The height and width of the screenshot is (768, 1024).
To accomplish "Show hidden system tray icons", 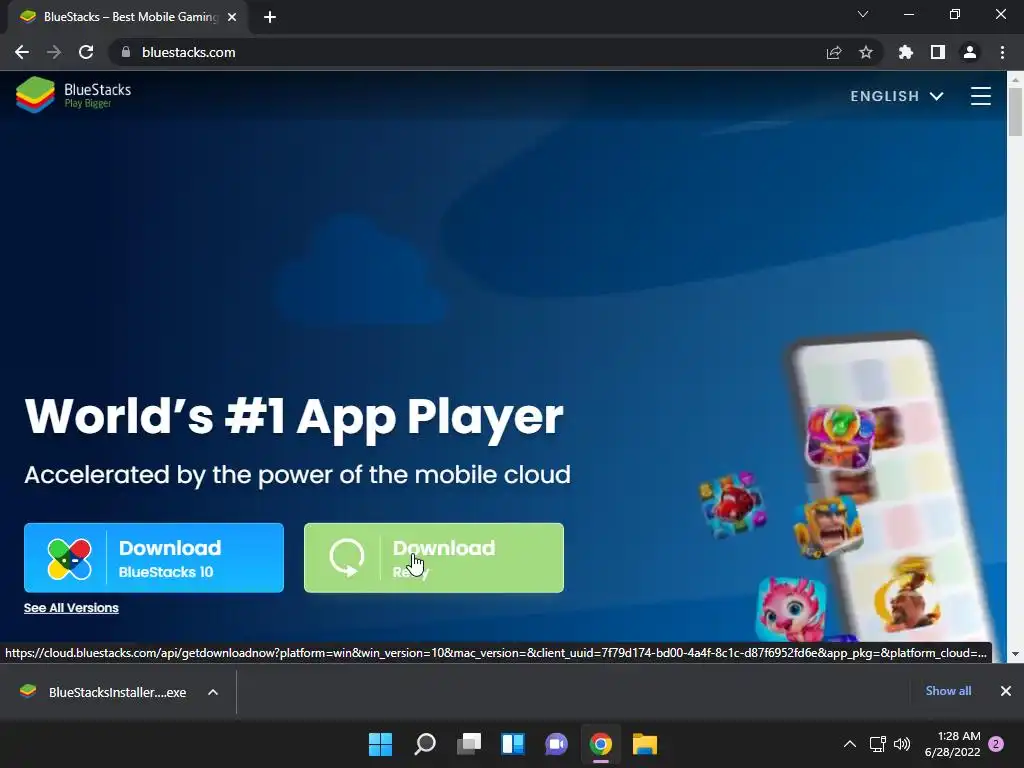I will (850, 744).
